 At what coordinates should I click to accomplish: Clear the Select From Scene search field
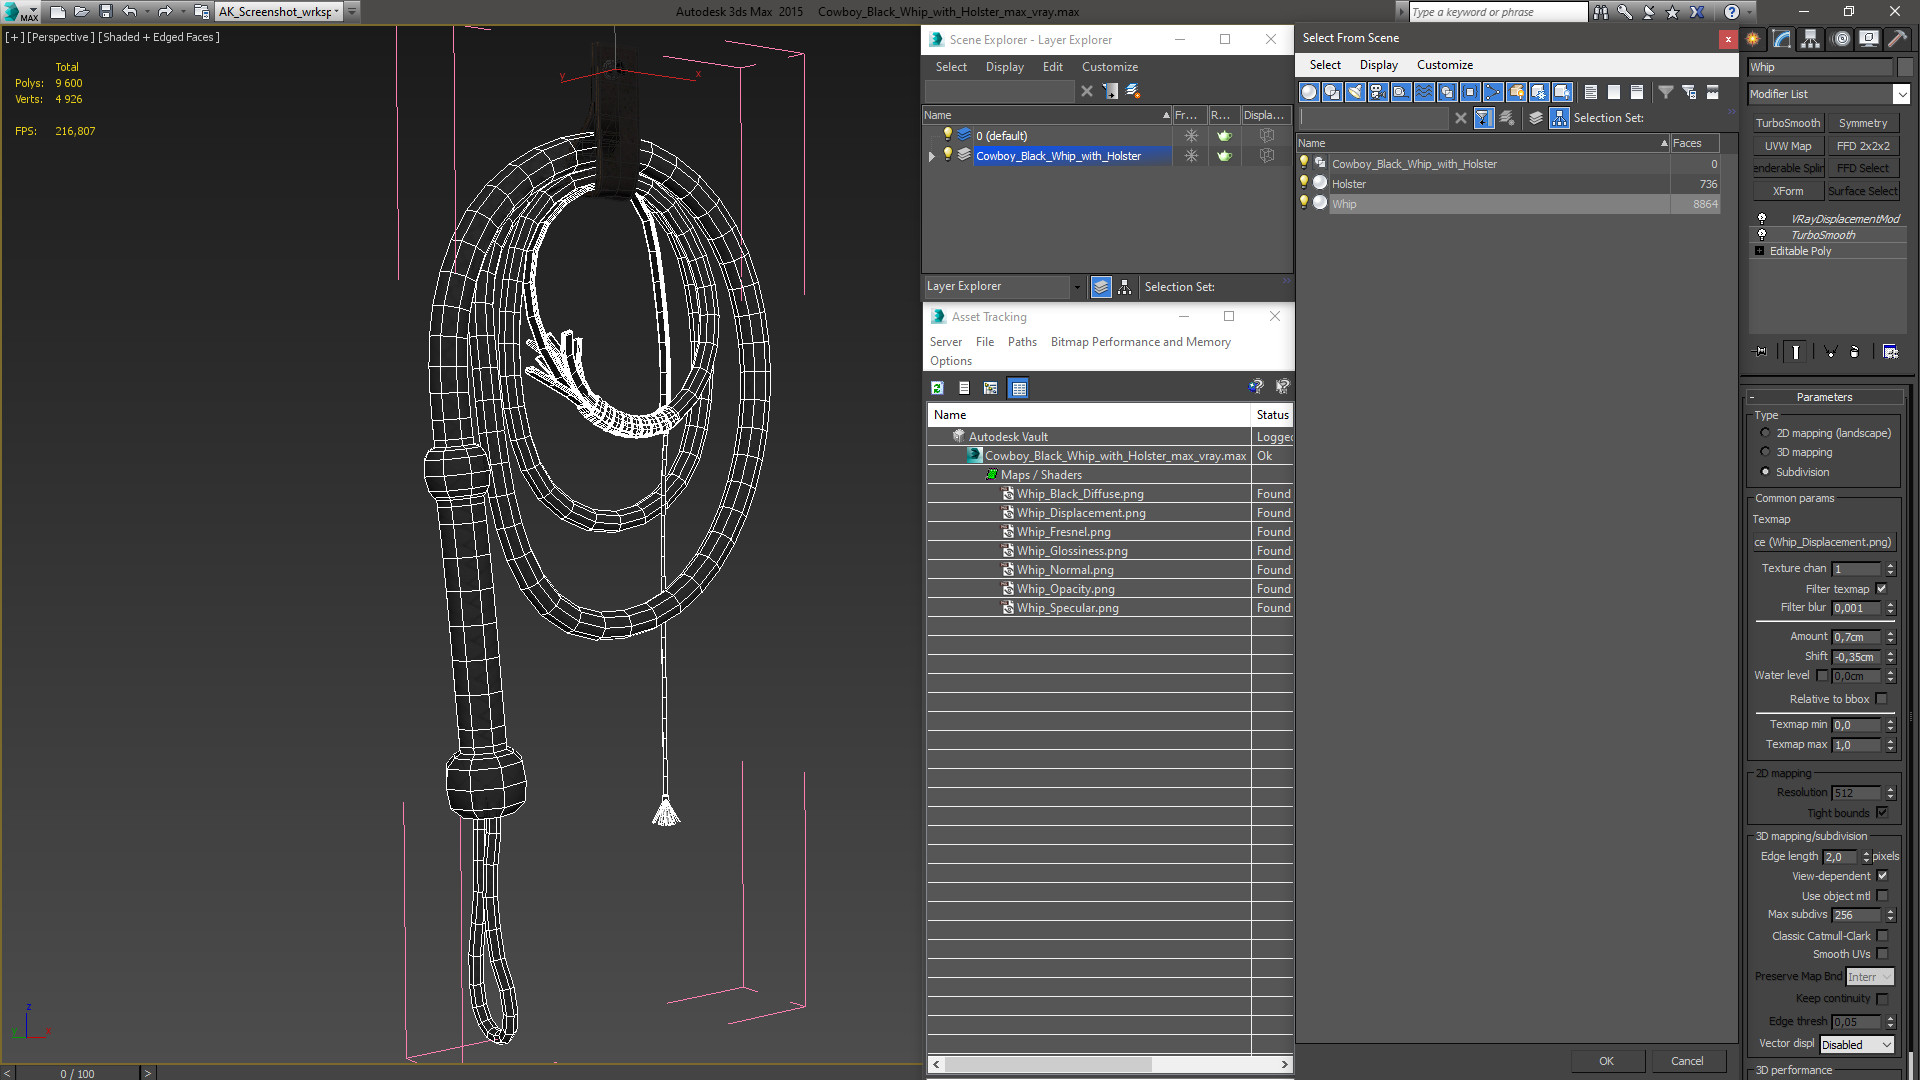tap(1461, 118)
